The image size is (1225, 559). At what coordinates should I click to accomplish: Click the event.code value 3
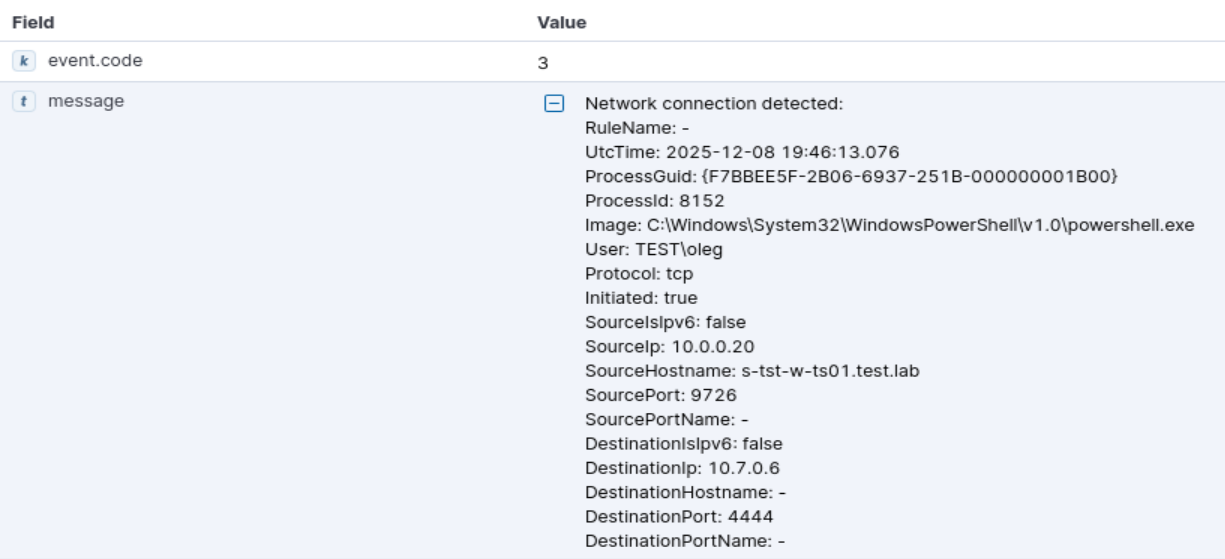[x=542, y=62]
